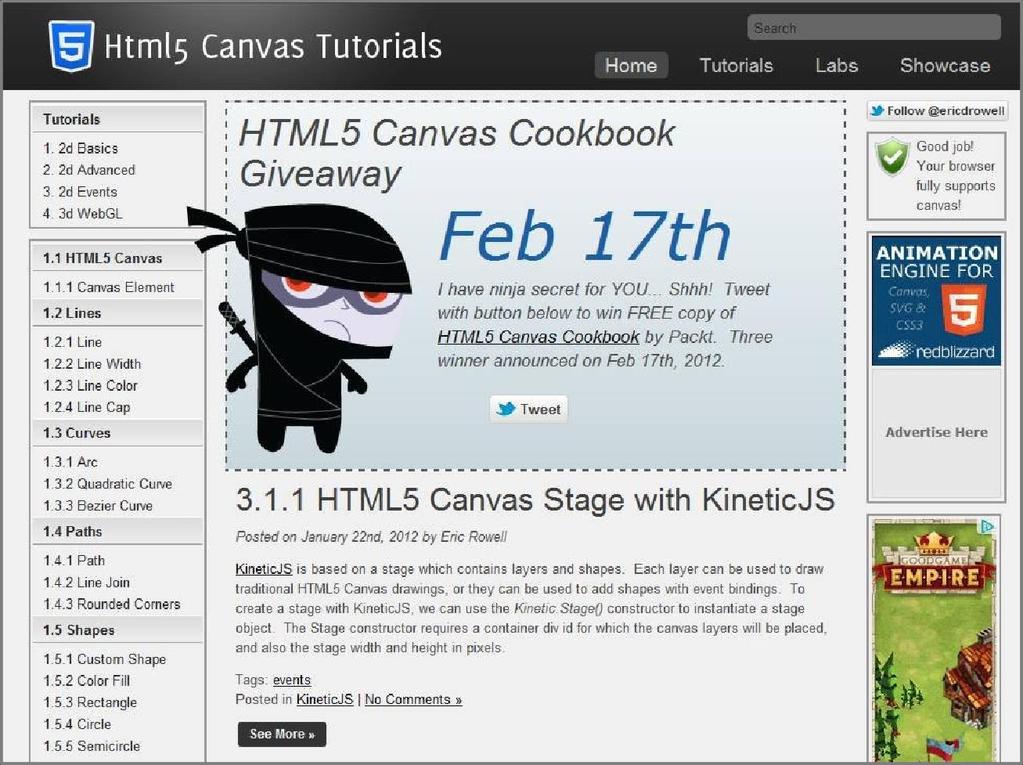Click the AdChoices icon on Empire ad
This screenshot has height=765, width=1023.
[x=988, y=526]
